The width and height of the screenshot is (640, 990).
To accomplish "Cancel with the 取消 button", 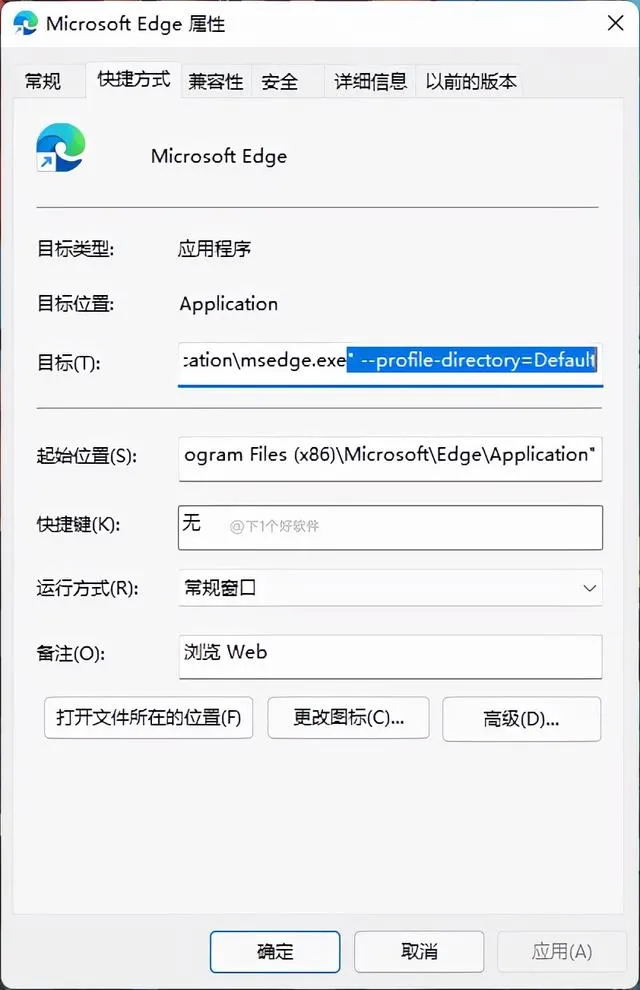I will pos(419,951).
